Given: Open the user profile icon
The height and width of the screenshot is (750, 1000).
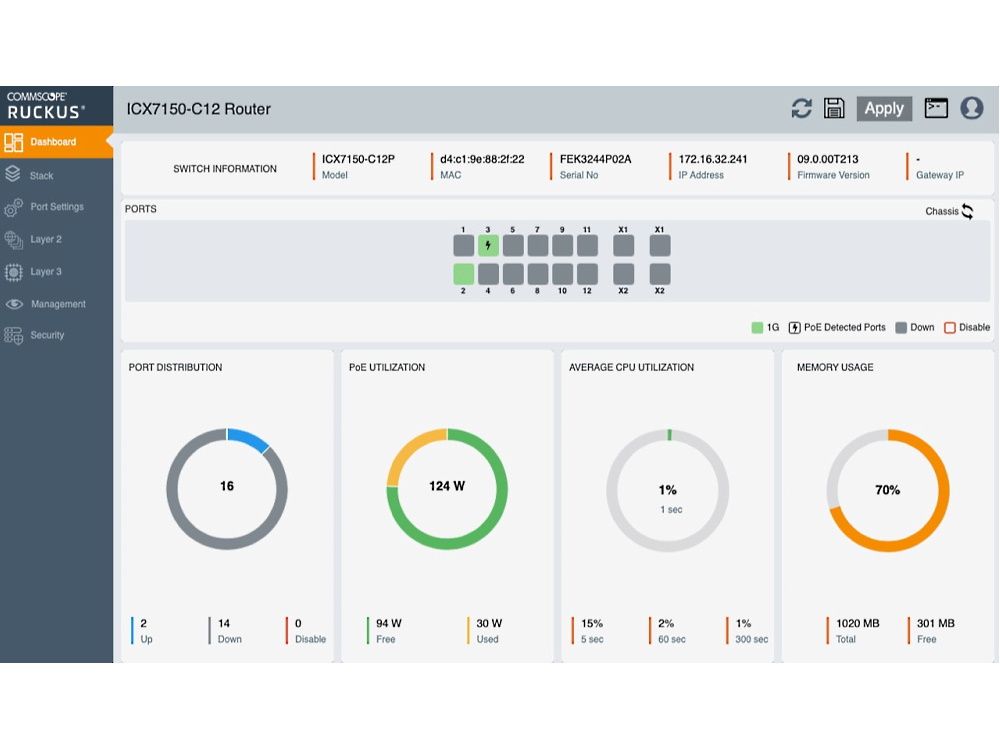Looking at the screenshot, I should pos(972,108).
